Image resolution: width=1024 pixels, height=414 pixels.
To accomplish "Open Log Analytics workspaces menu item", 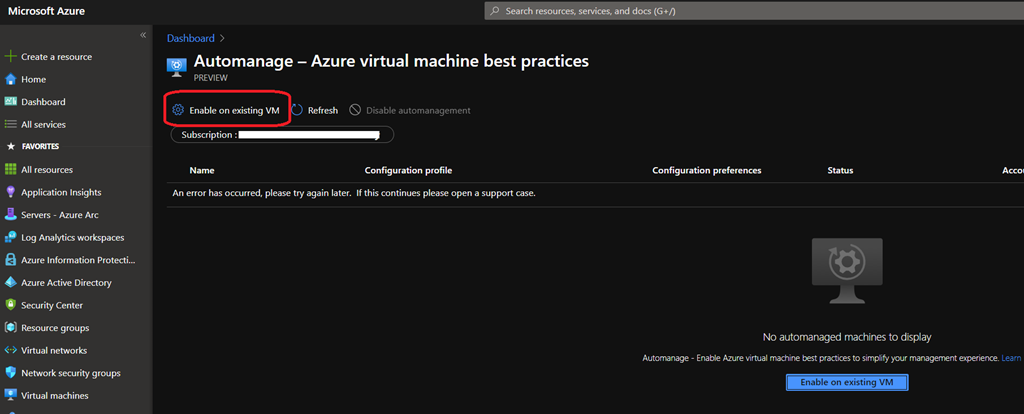I will 72,238.
